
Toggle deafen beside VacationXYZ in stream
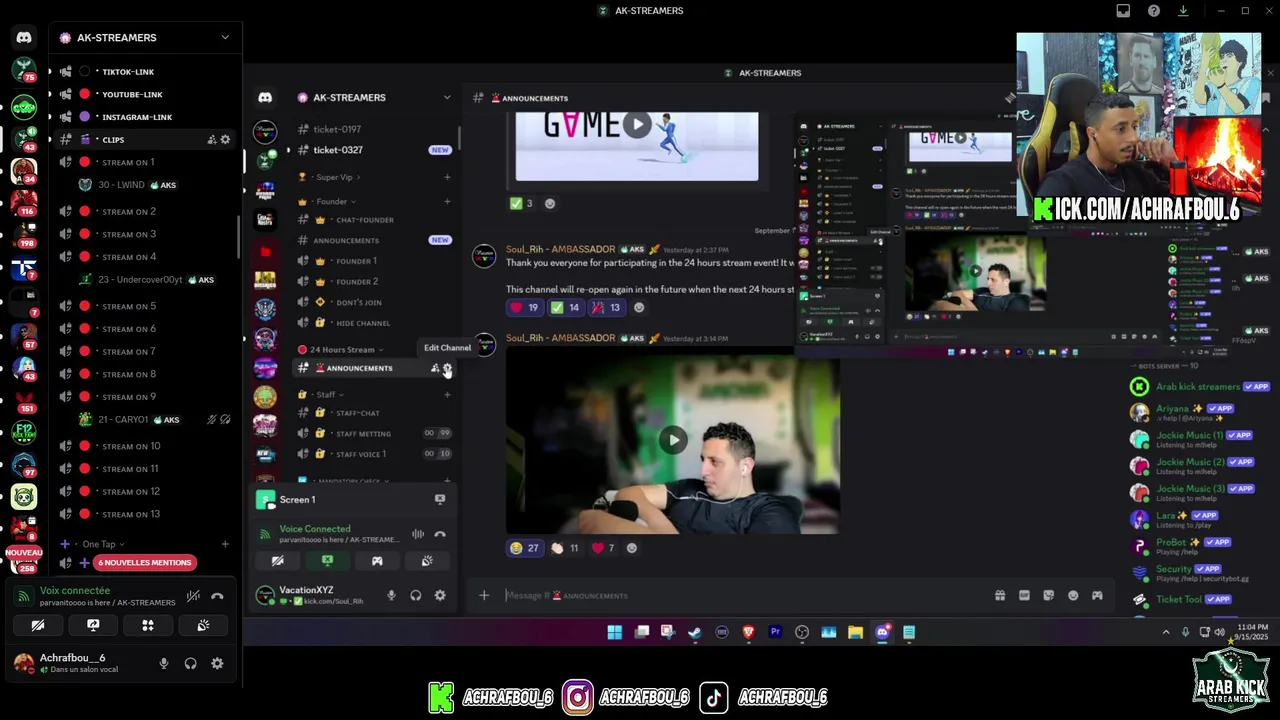pyautogui.click(x=416, y=595)
